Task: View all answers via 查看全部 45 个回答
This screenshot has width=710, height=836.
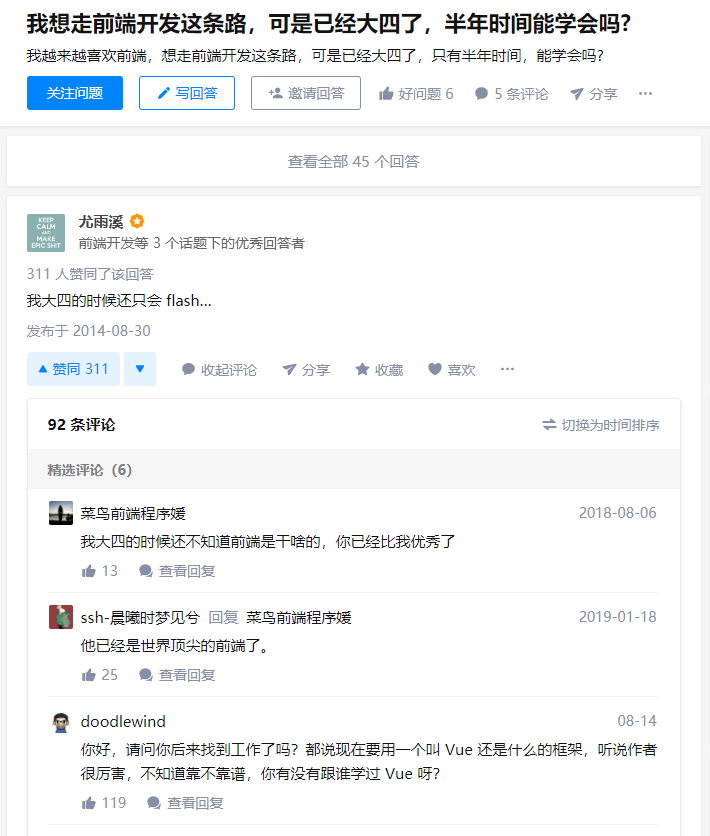Action: (x=353, y=161)
